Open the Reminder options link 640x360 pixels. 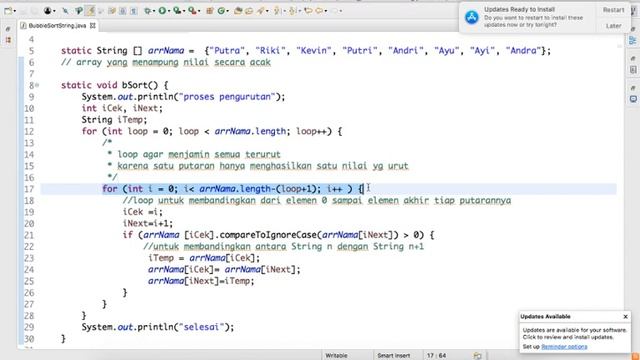(x=564, y=347)
